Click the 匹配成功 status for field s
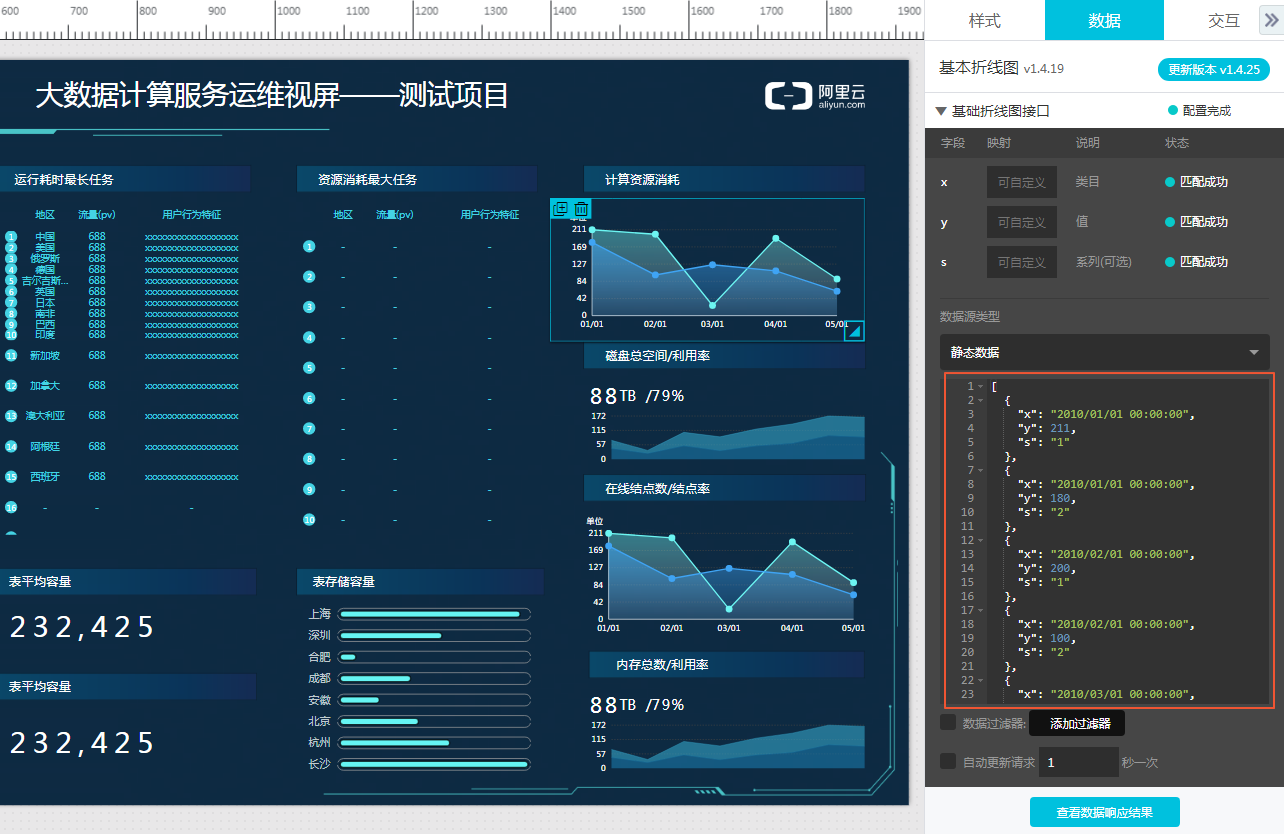 click(1196, 262)
